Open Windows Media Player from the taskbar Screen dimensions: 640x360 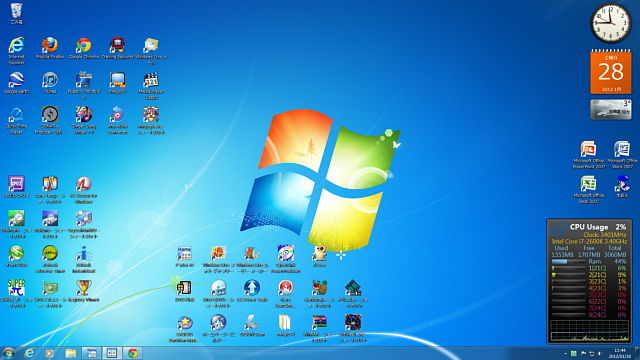(x=49, y=353)
